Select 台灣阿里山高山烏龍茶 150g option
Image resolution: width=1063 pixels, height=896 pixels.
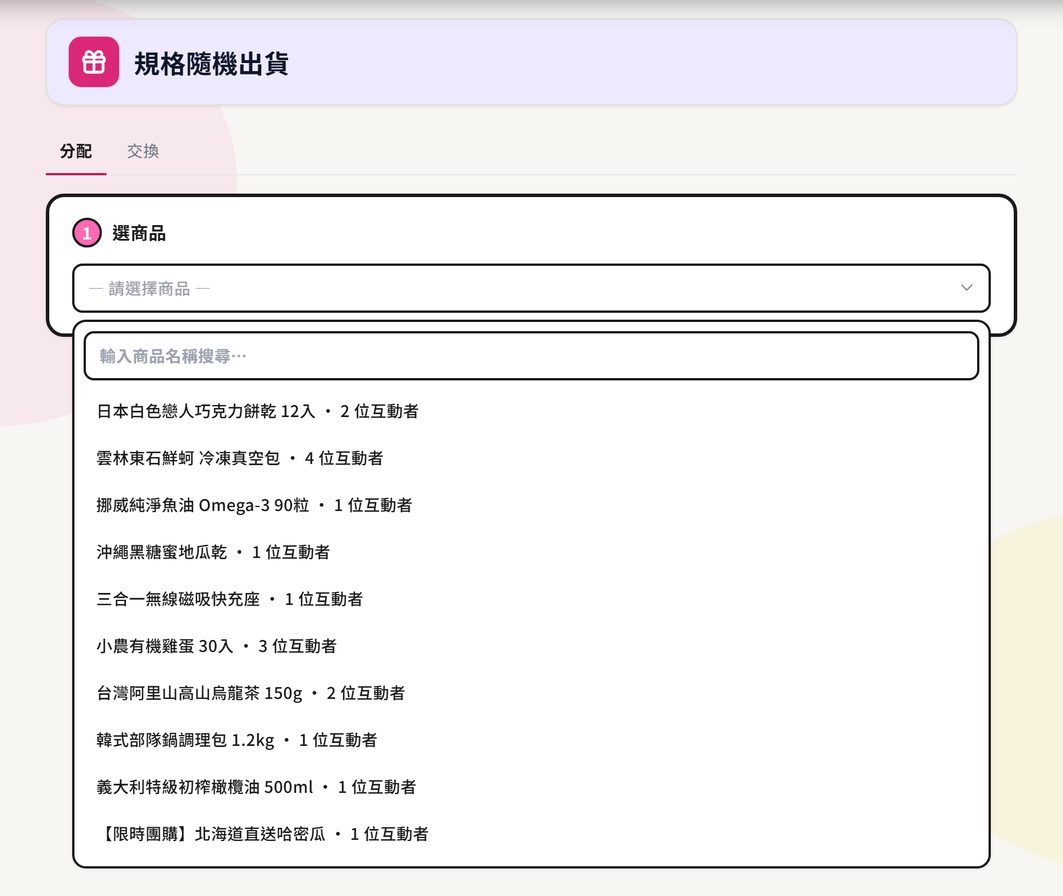coord(531,693)
